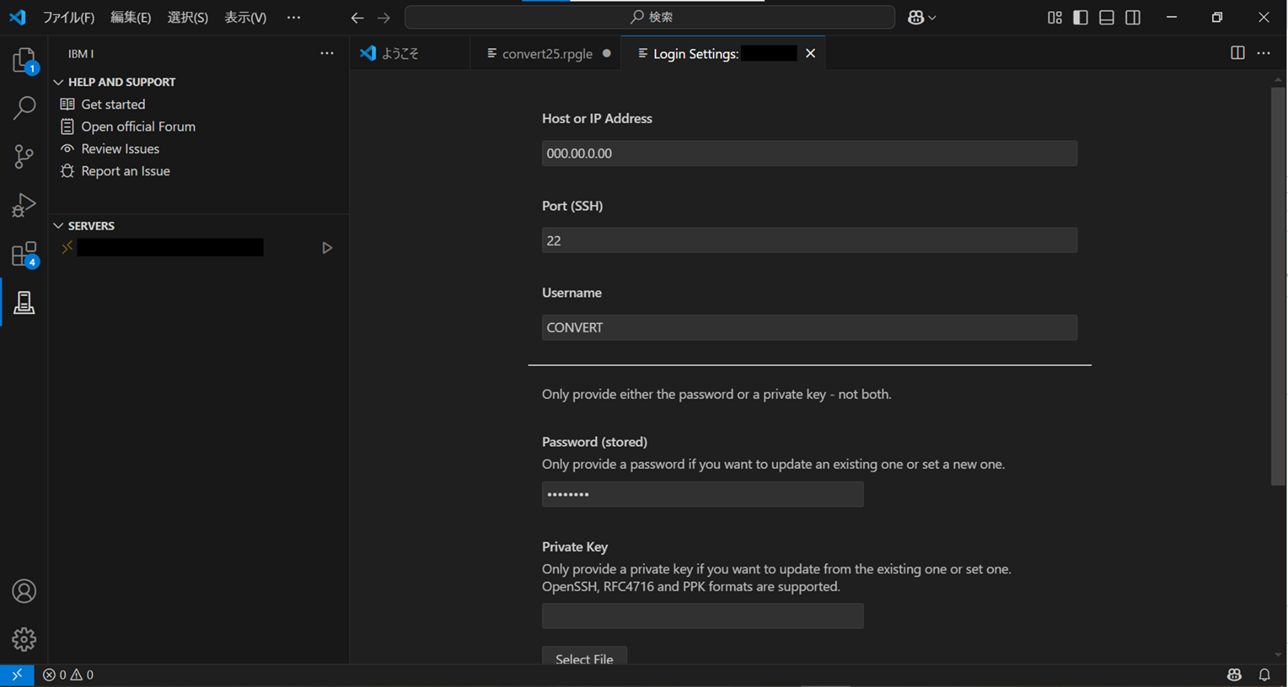
Task: Open the 編集(E) menu
Action: pos(131,18)
